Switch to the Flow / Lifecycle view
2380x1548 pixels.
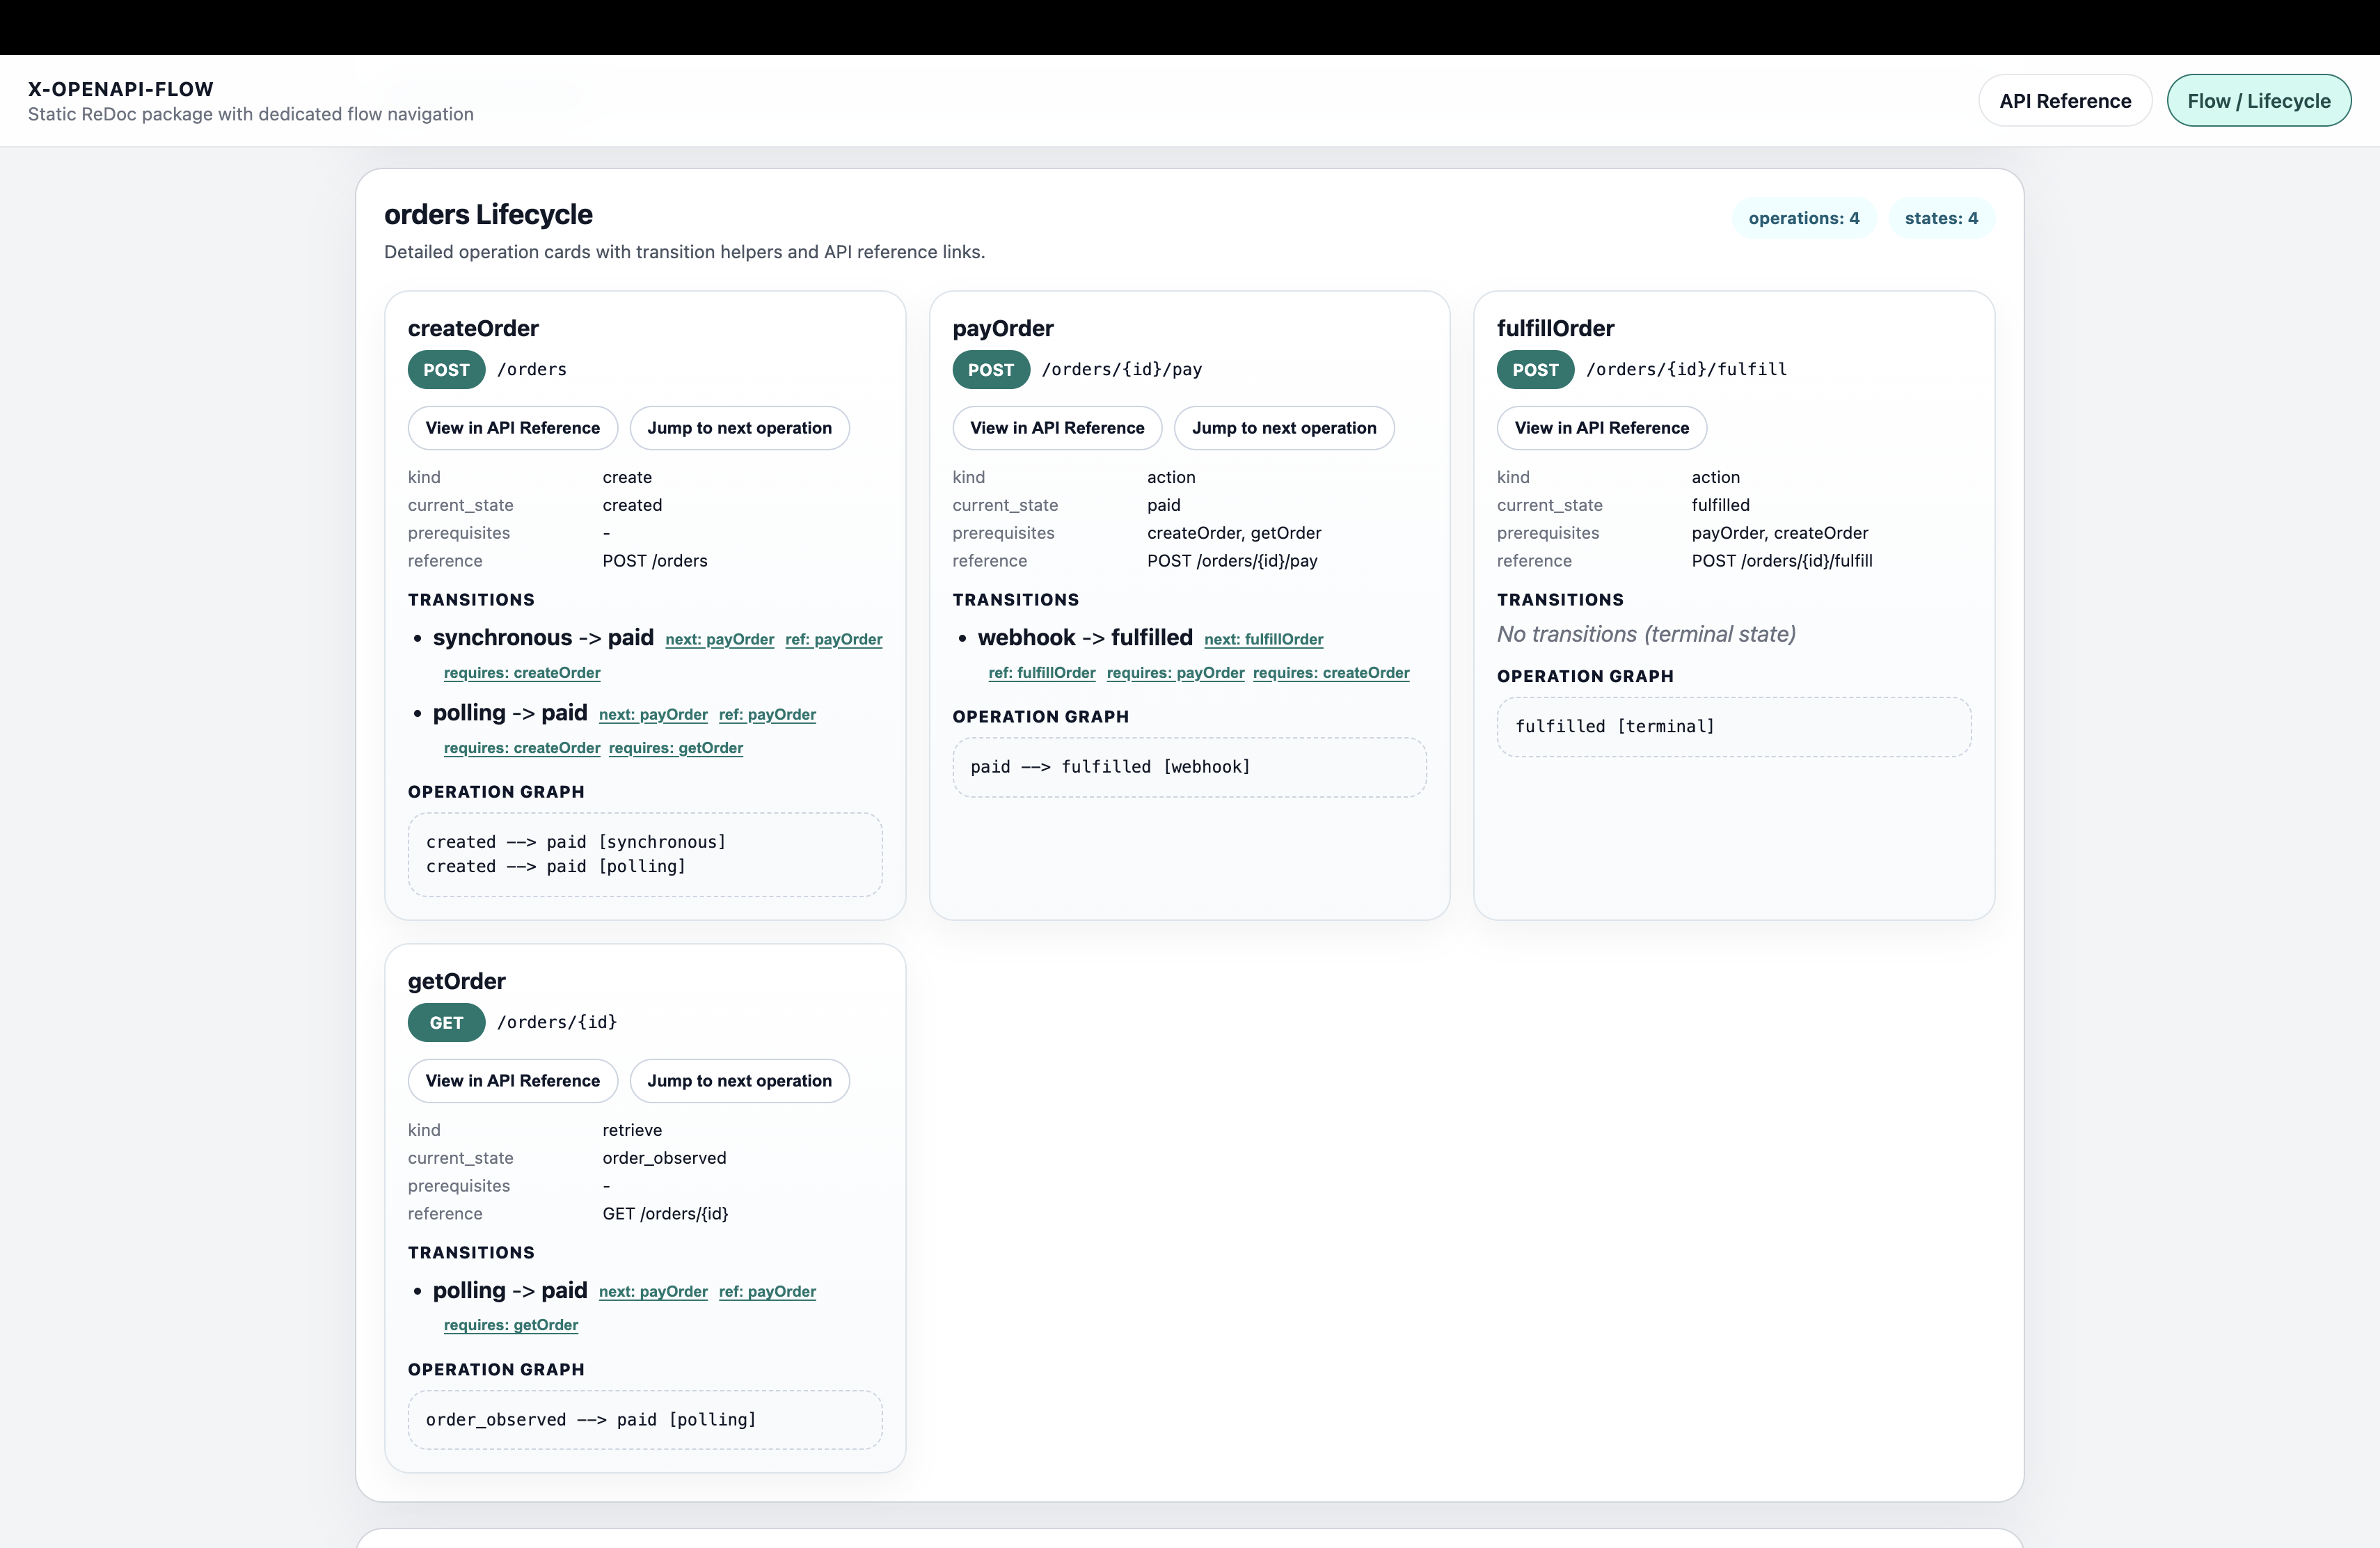tap(2259, 100)
